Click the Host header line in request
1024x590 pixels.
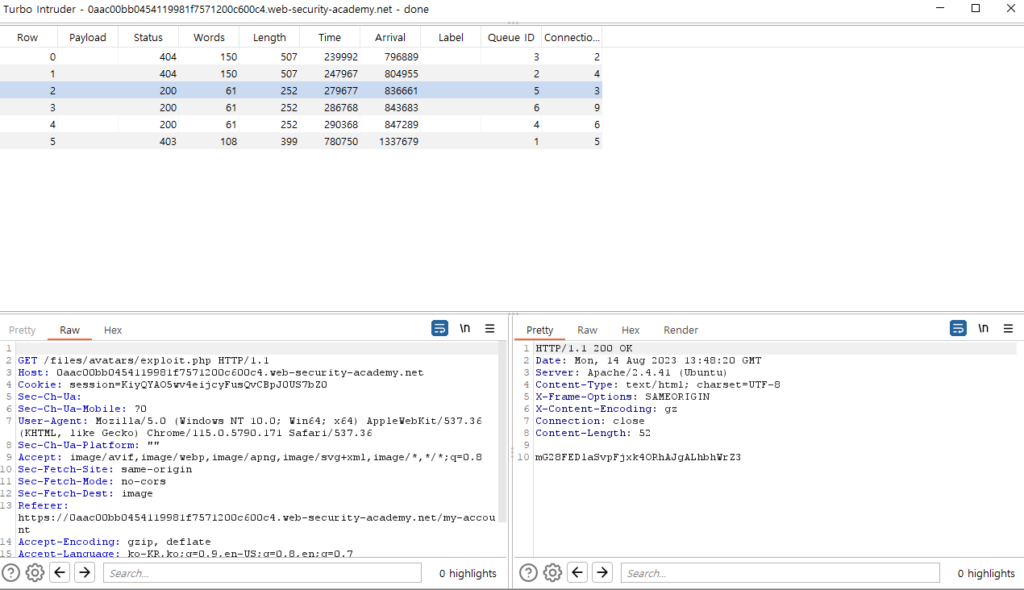(221, 372)
